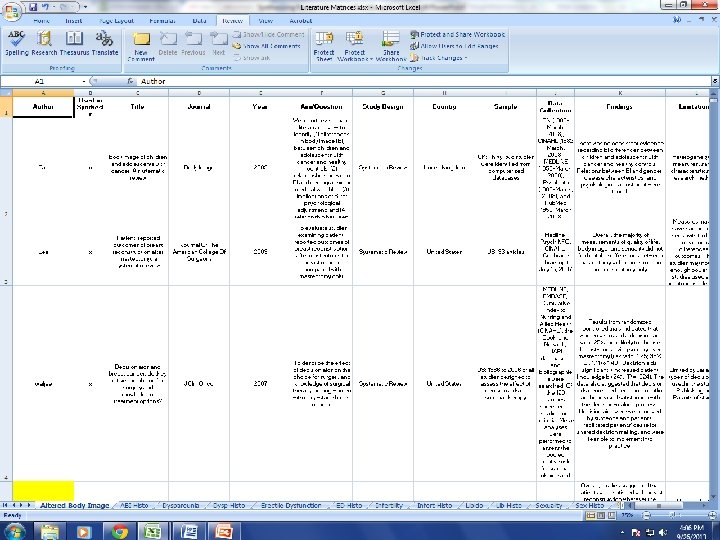Viewport: 720px width, 540px height.
Task: Switch to Normal view in status bar
Action: [590, 515]
